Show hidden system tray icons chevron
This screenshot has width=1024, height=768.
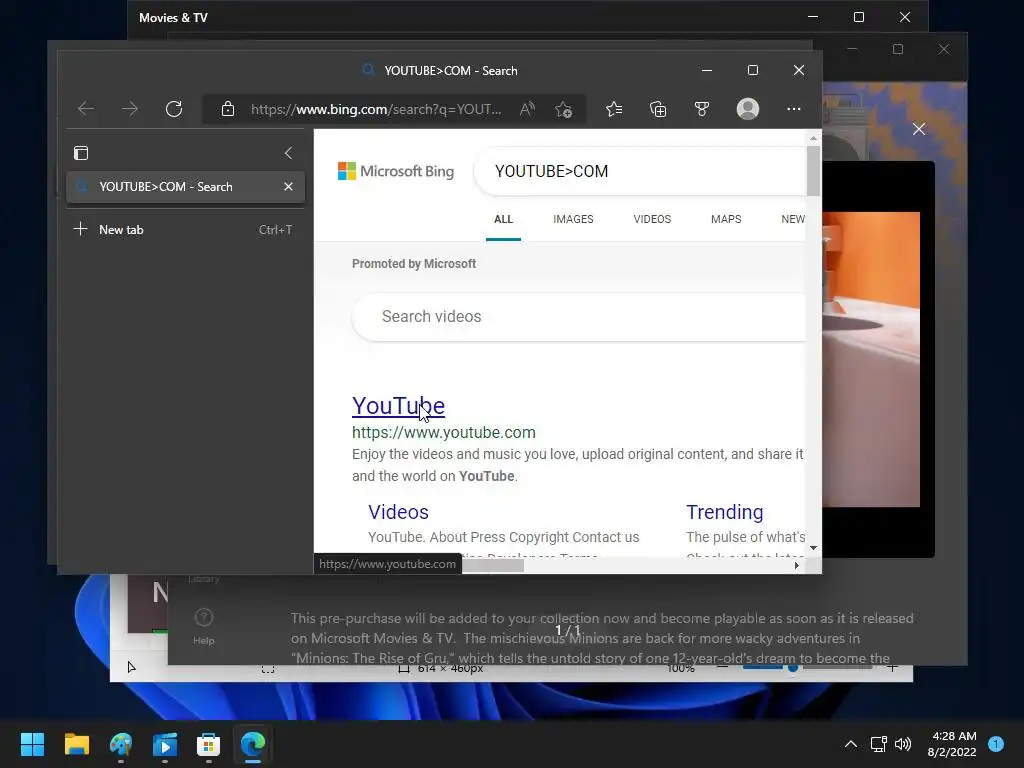[851, 744]
